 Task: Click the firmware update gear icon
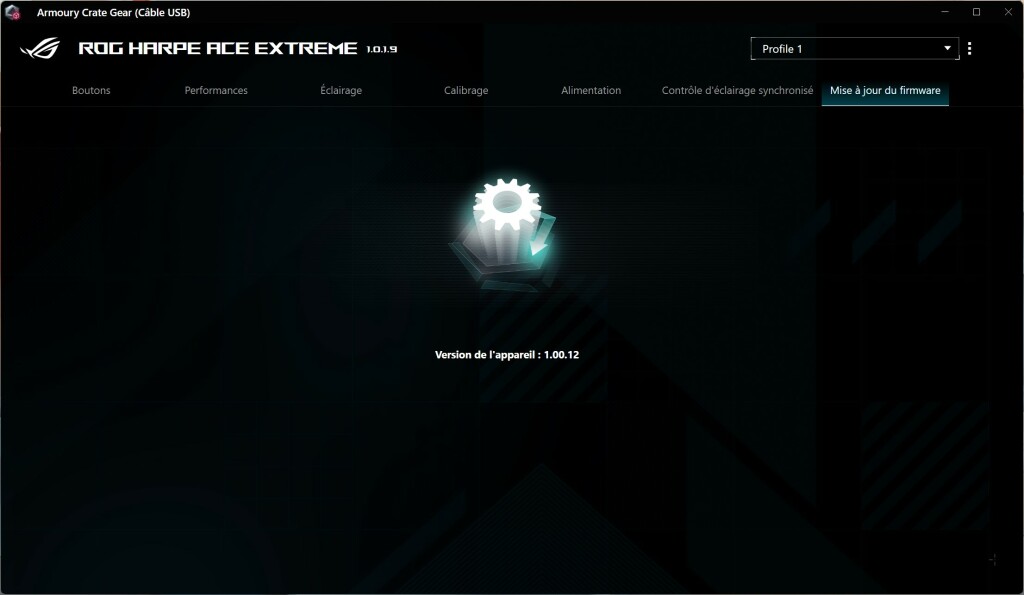click(x=506, y=233)
